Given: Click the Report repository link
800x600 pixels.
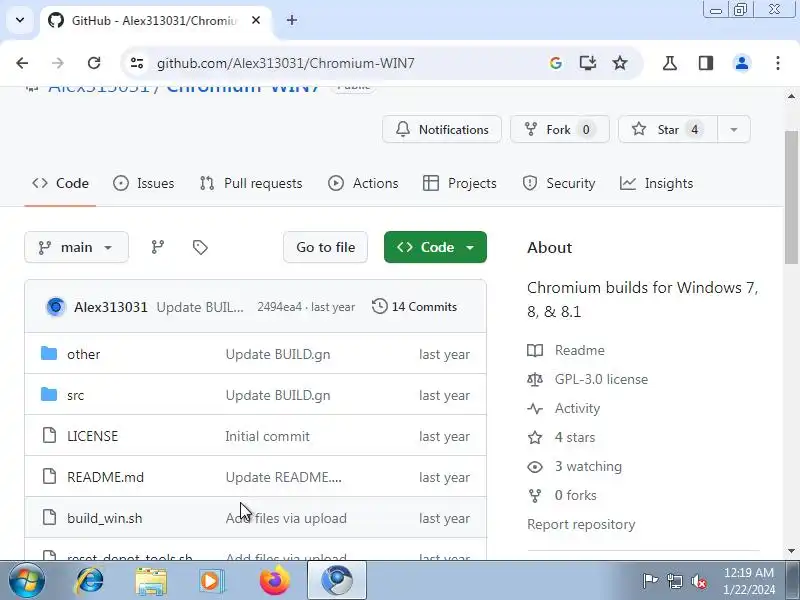Looking at the screenshot, I should (x=581, y=524).
